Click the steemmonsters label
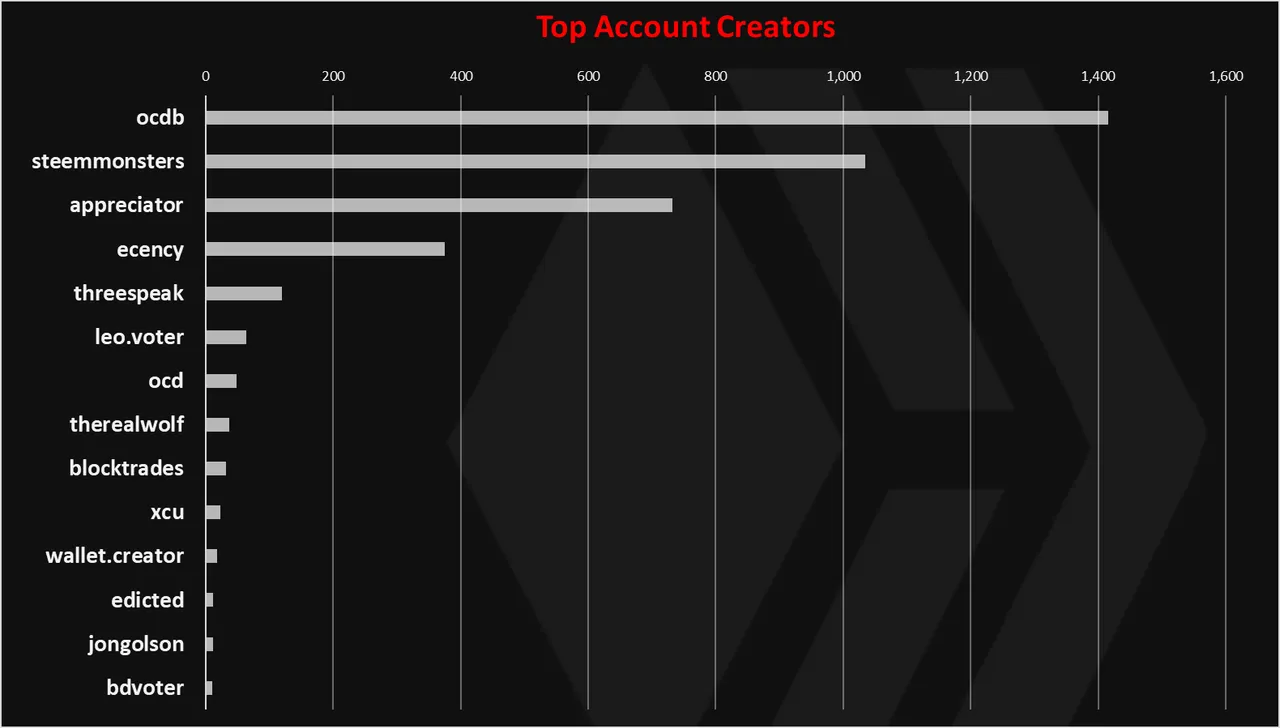 [108, 161]
